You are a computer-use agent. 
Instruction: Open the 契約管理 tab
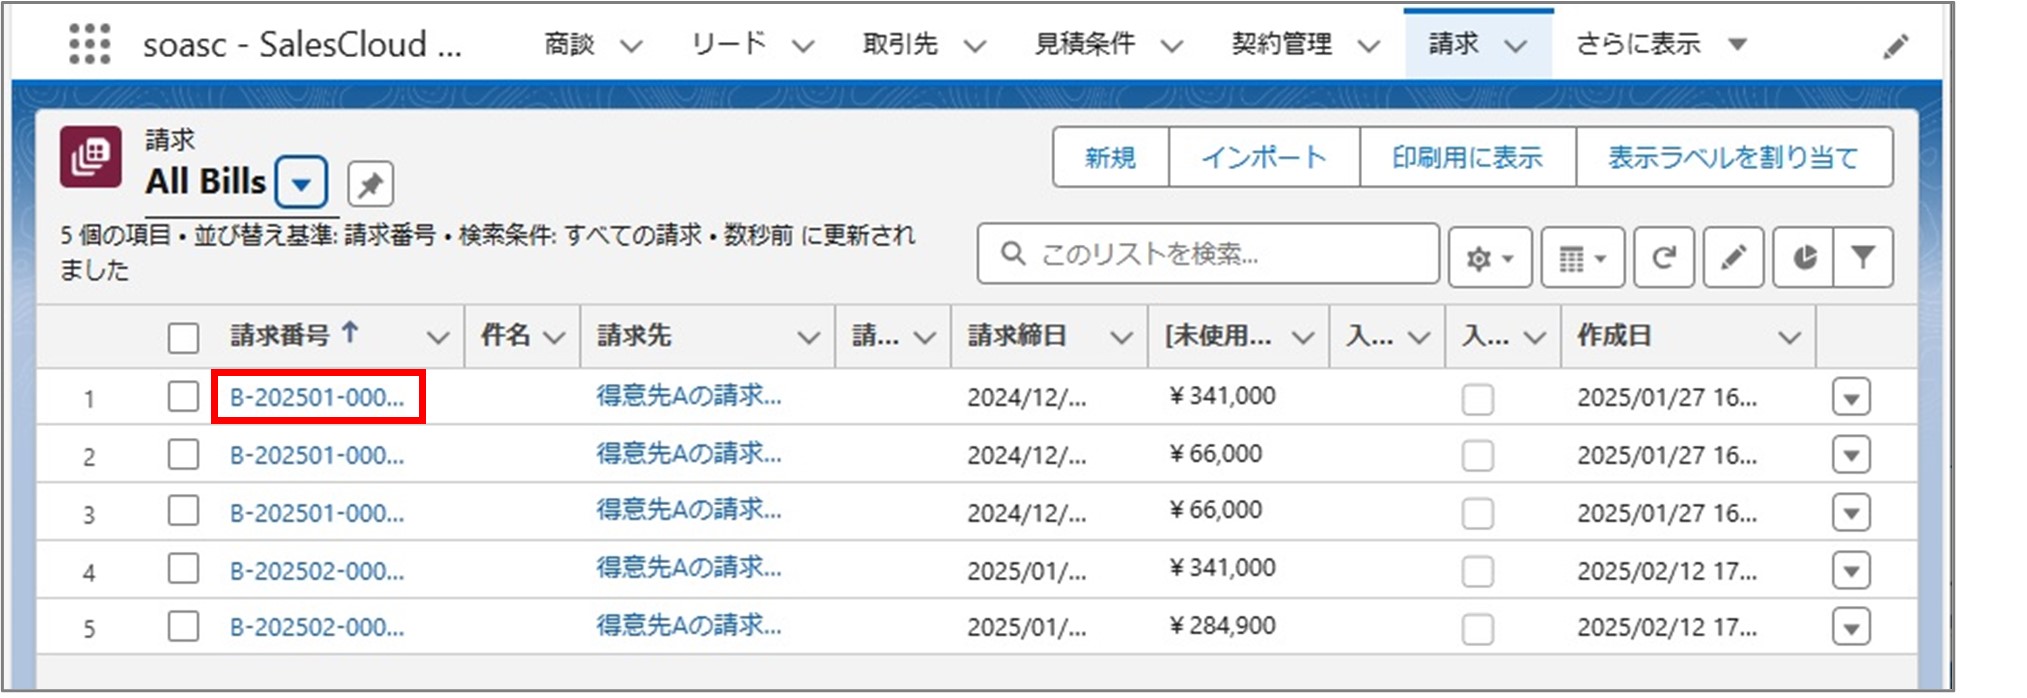(1281, 44)
